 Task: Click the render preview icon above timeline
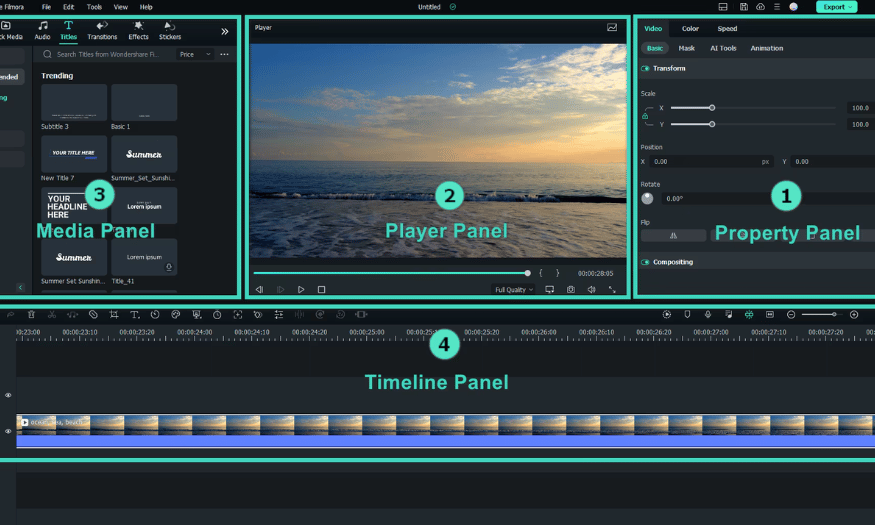667,315
